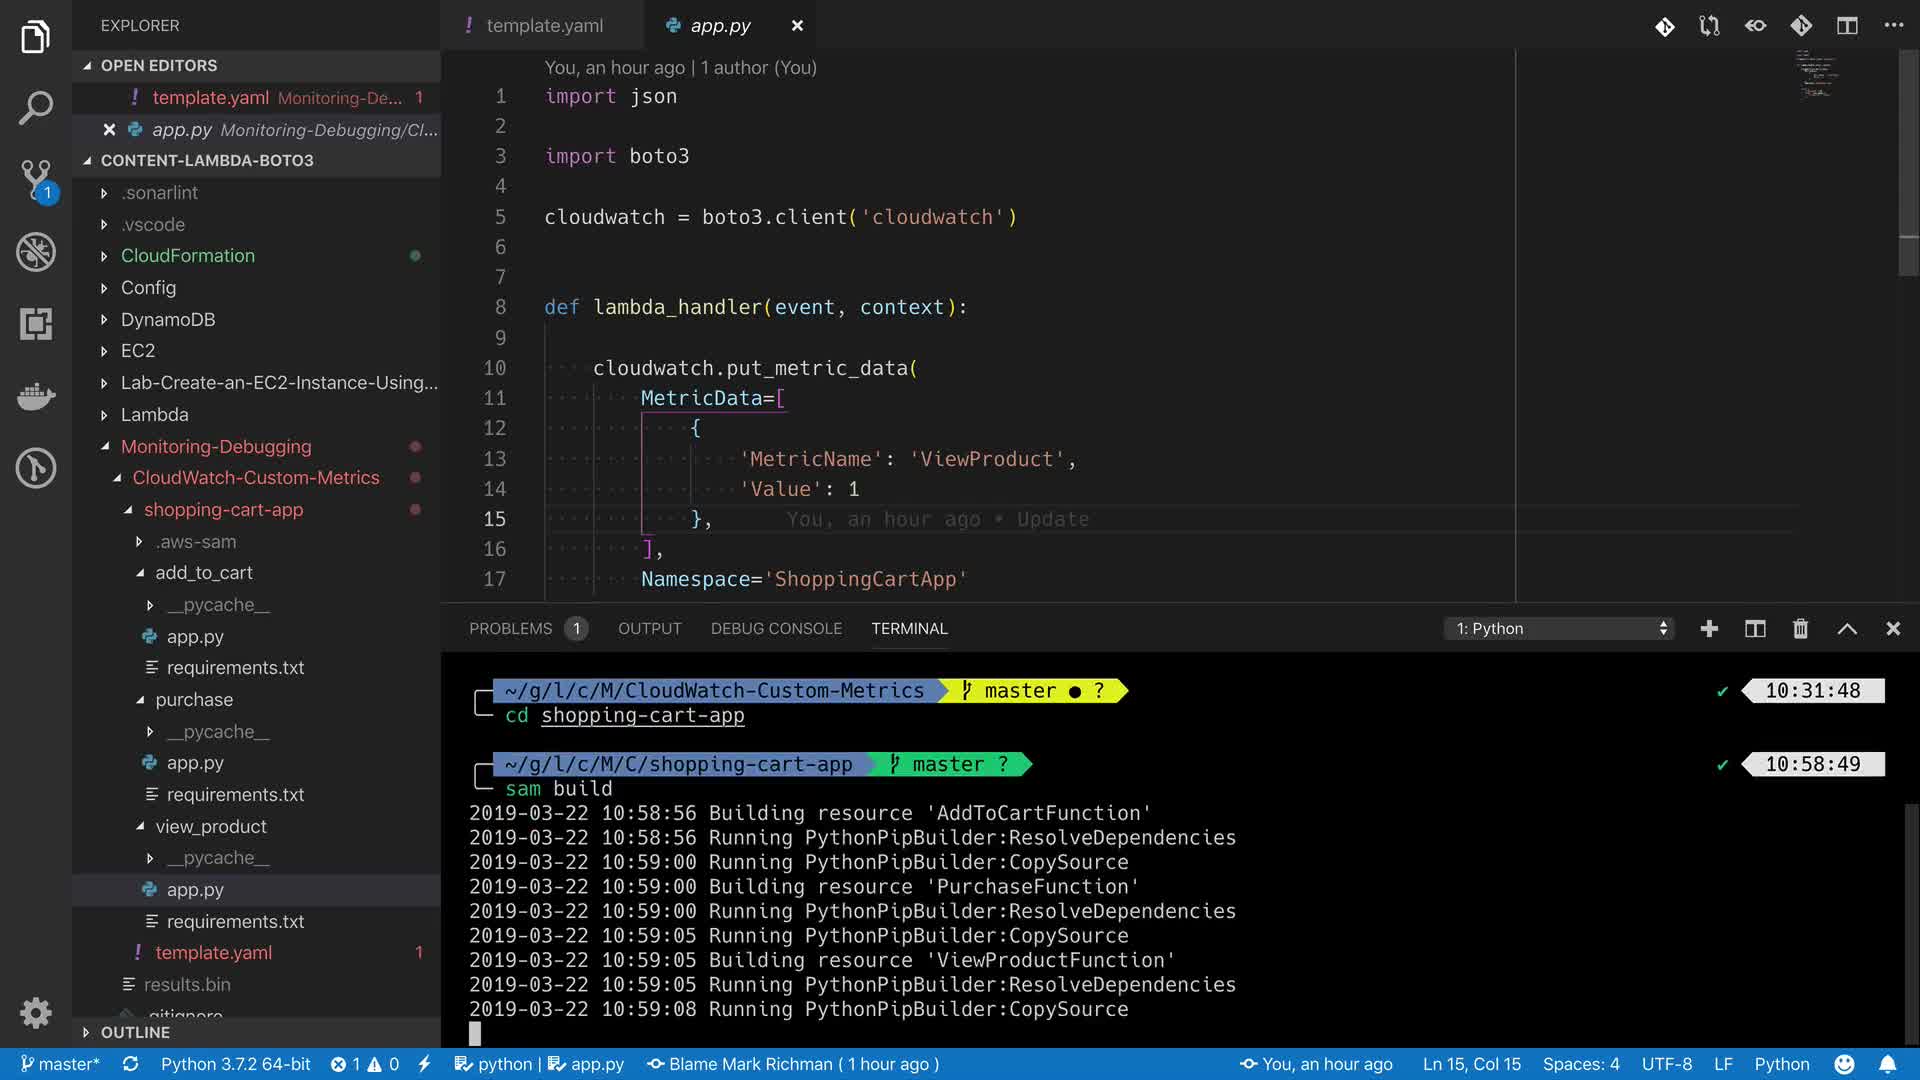Click the editor vertical scrollbar

click(1908, 160)
